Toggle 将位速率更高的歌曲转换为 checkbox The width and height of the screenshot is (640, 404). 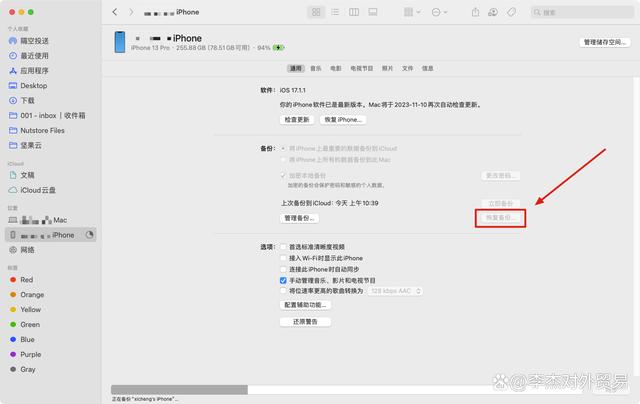pos(283,291)
